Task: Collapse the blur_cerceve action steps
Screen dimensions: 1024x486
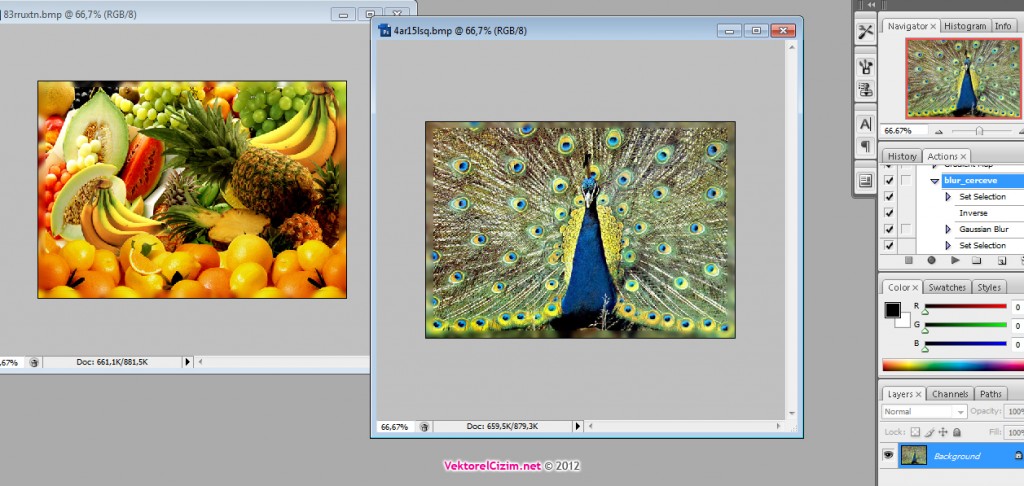Action: click(x=935, y=181)
